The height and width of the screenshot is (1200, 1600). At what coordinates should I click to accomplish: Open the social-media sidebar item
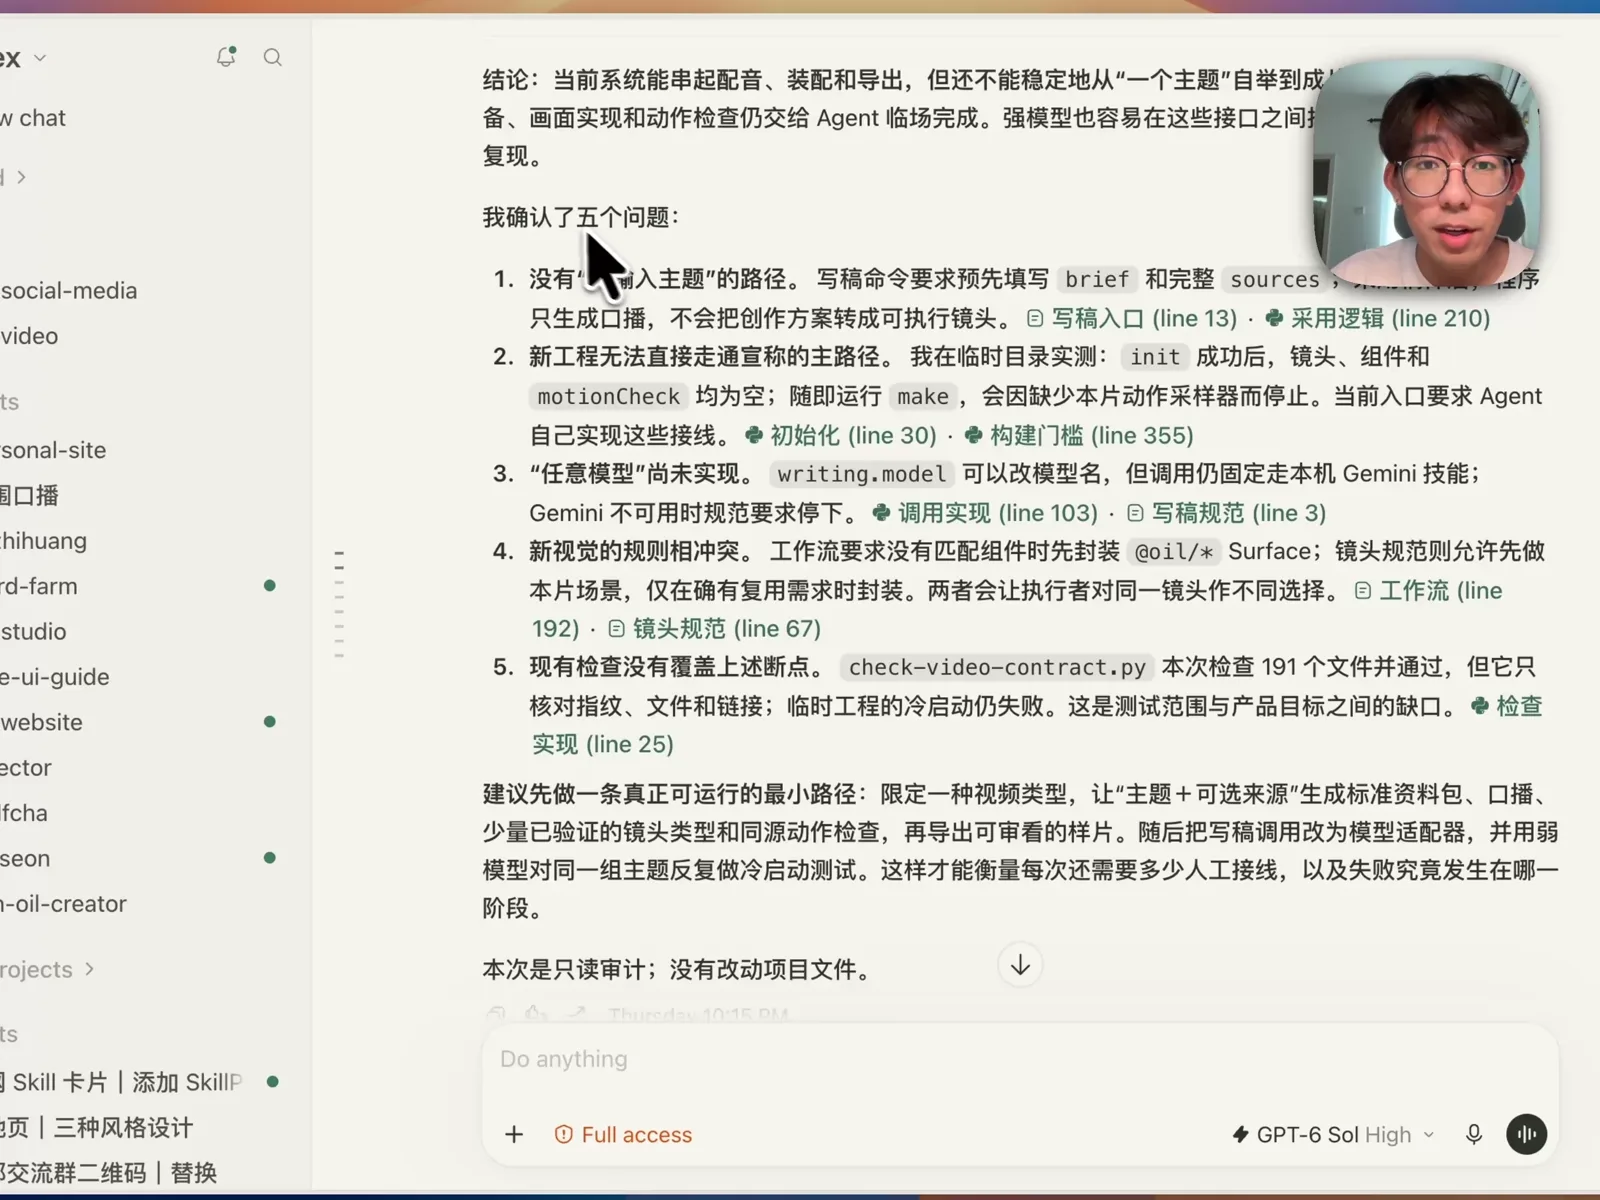pos(69,291)
